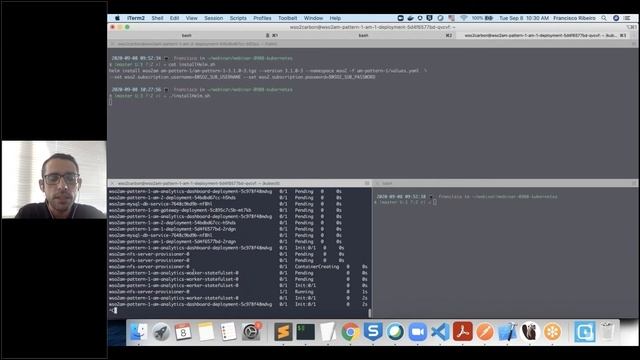The width and height of the screenshot is (640, 360).
Task: Open Notification Center icon
Action: (x=627, y=18)
